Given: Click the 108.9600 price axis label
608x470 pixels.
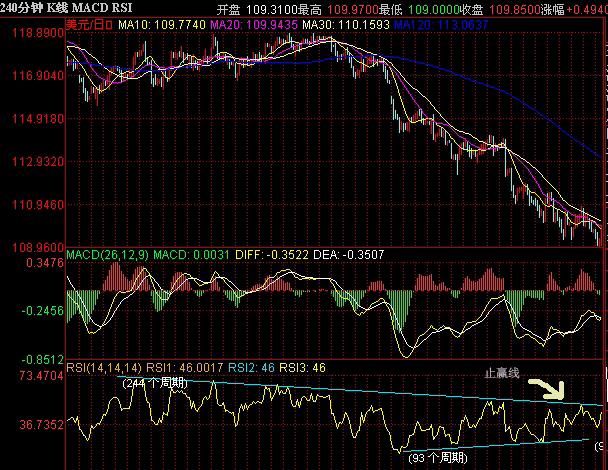Looking at the screenshot, I should (x=38, y=247).
